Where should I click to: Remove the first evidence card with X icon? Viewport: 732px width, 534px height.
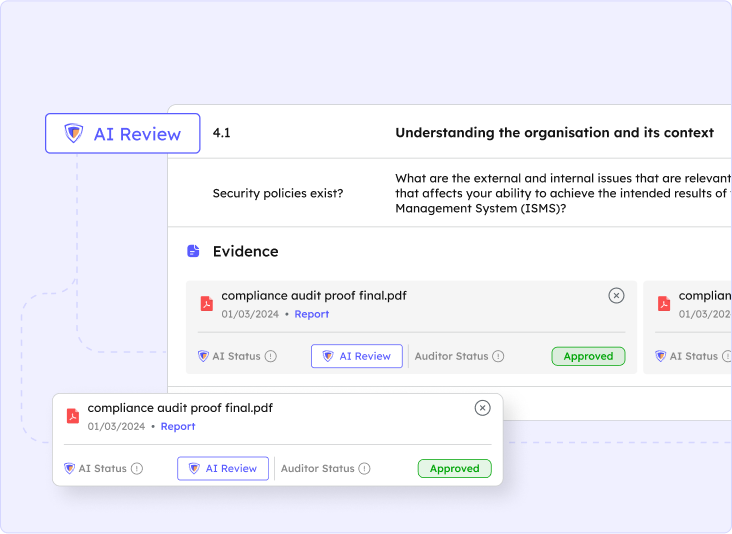click(616, 295)
